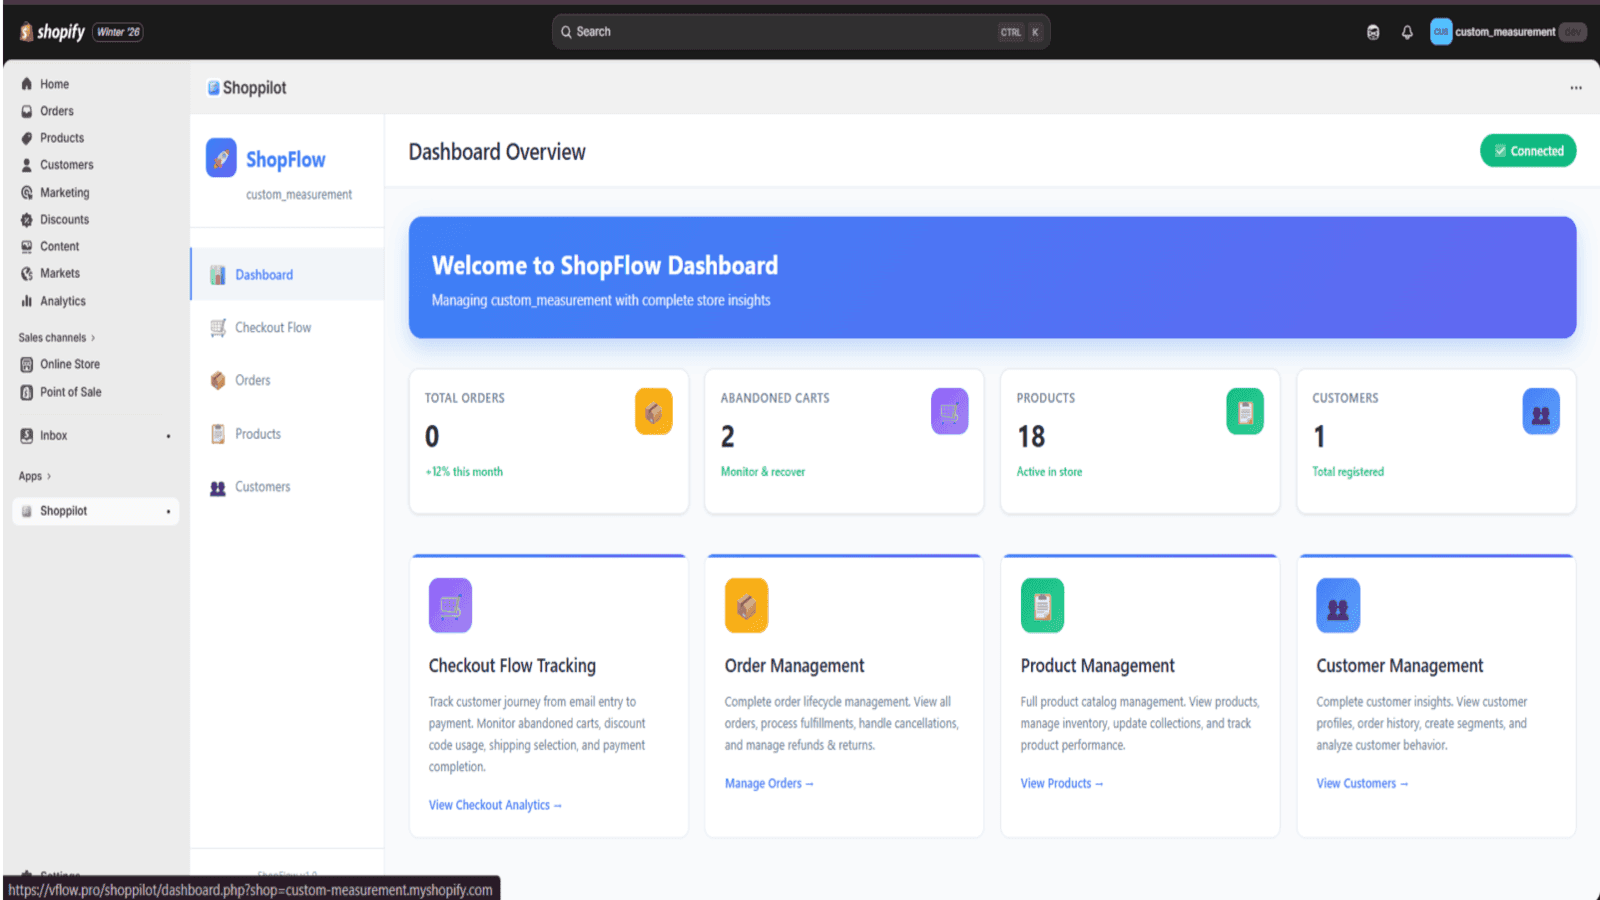Click the Total Orders orange box icon

coord(653,412)
